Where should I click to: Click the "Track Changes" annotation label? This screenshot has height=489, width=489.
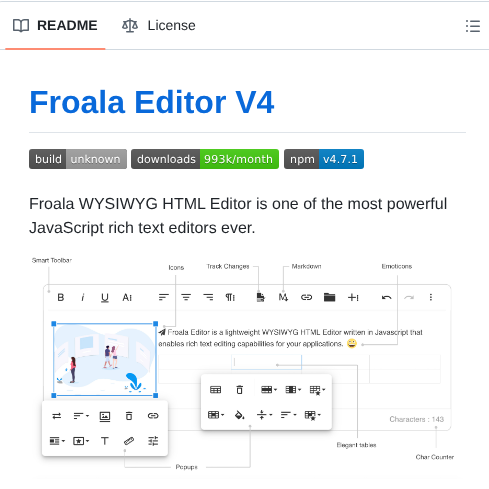point(228,266)
